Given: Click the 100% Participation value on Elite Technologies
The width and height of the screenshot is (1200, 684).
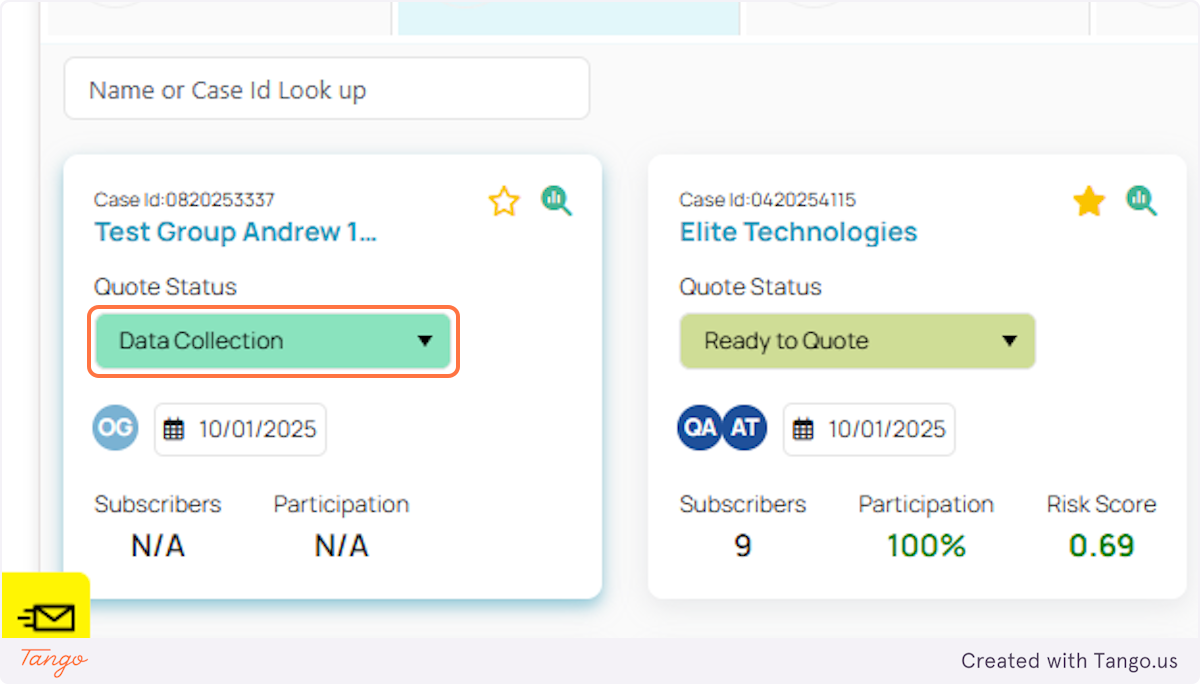Looking at the screenshot, I should [925, 545].
